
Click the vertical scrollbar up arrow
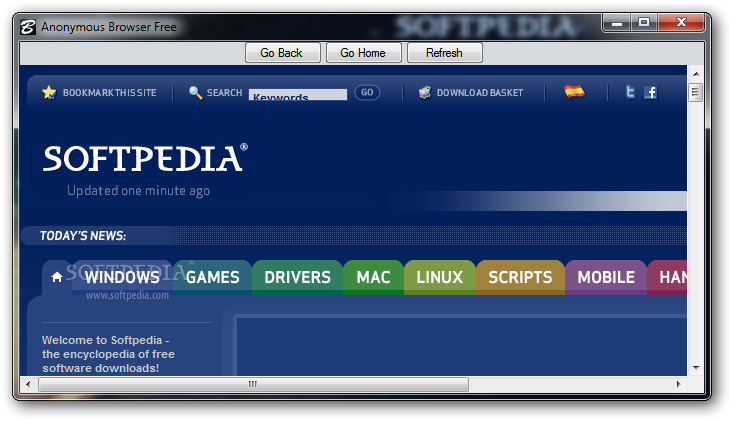point(696,74)
